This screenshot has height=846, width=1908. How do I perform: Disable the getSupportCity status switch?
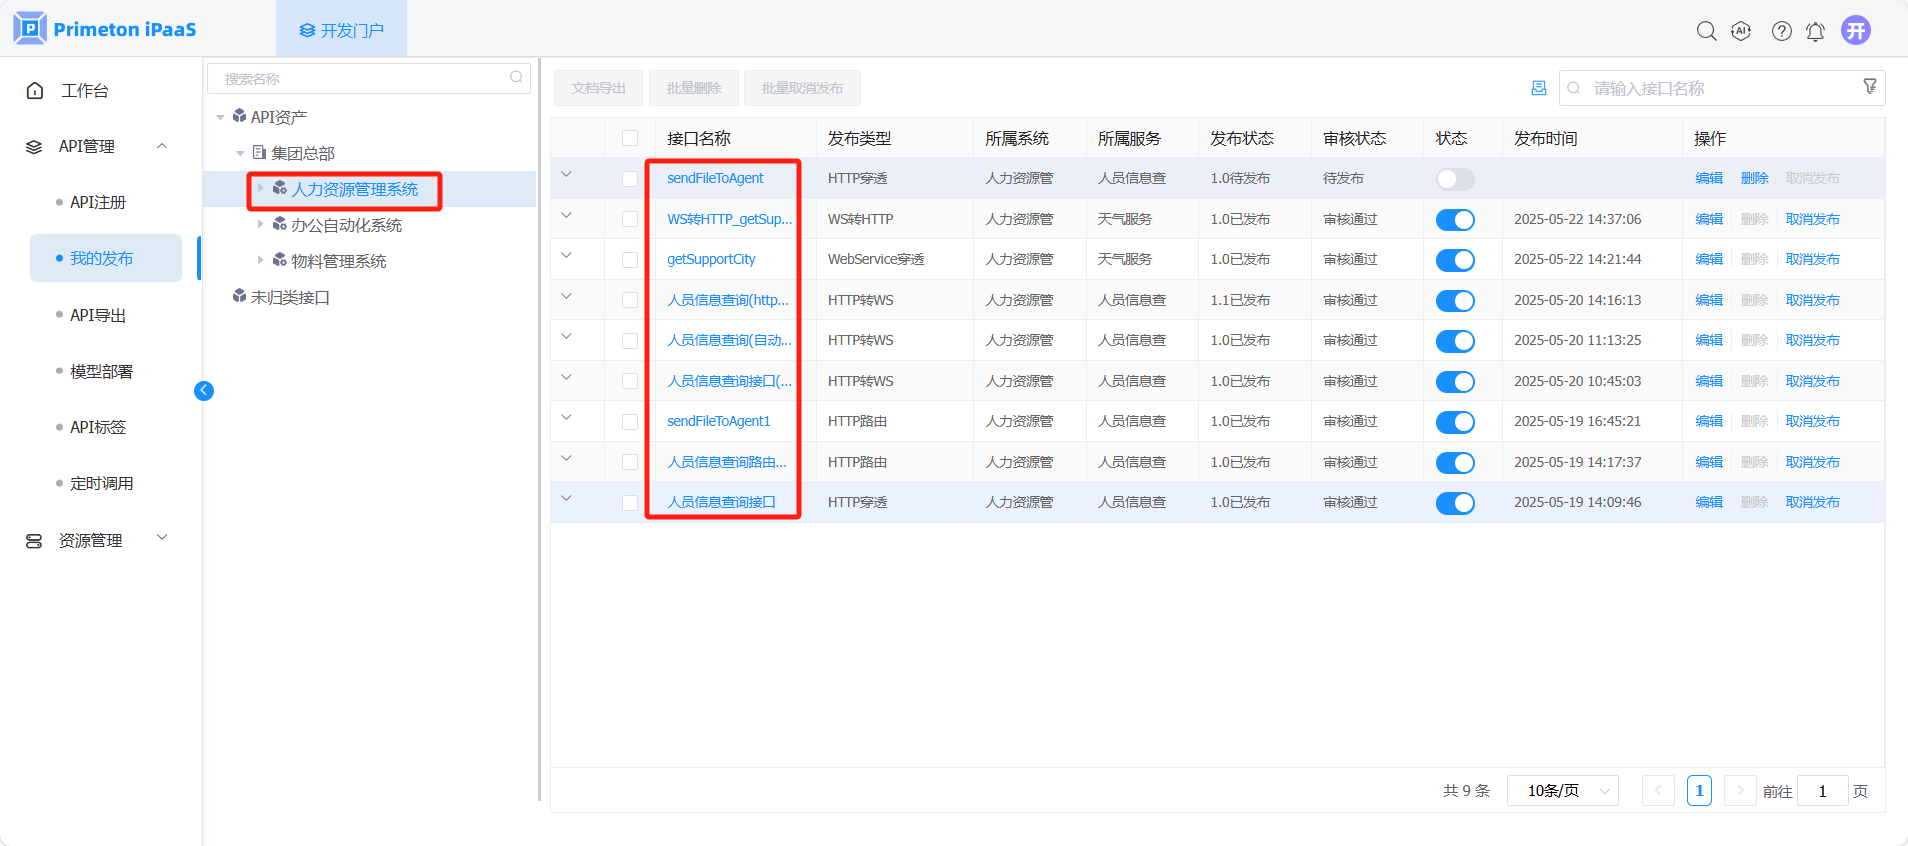tap(1454, 260)
